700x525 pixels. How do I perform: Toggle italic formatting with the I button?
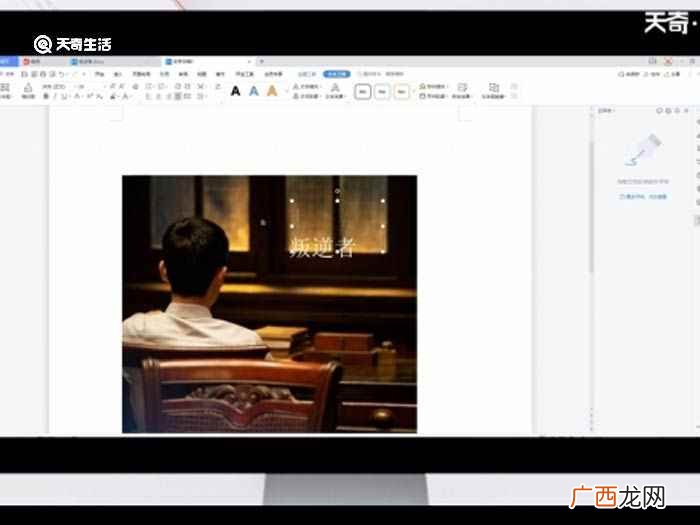55,96
